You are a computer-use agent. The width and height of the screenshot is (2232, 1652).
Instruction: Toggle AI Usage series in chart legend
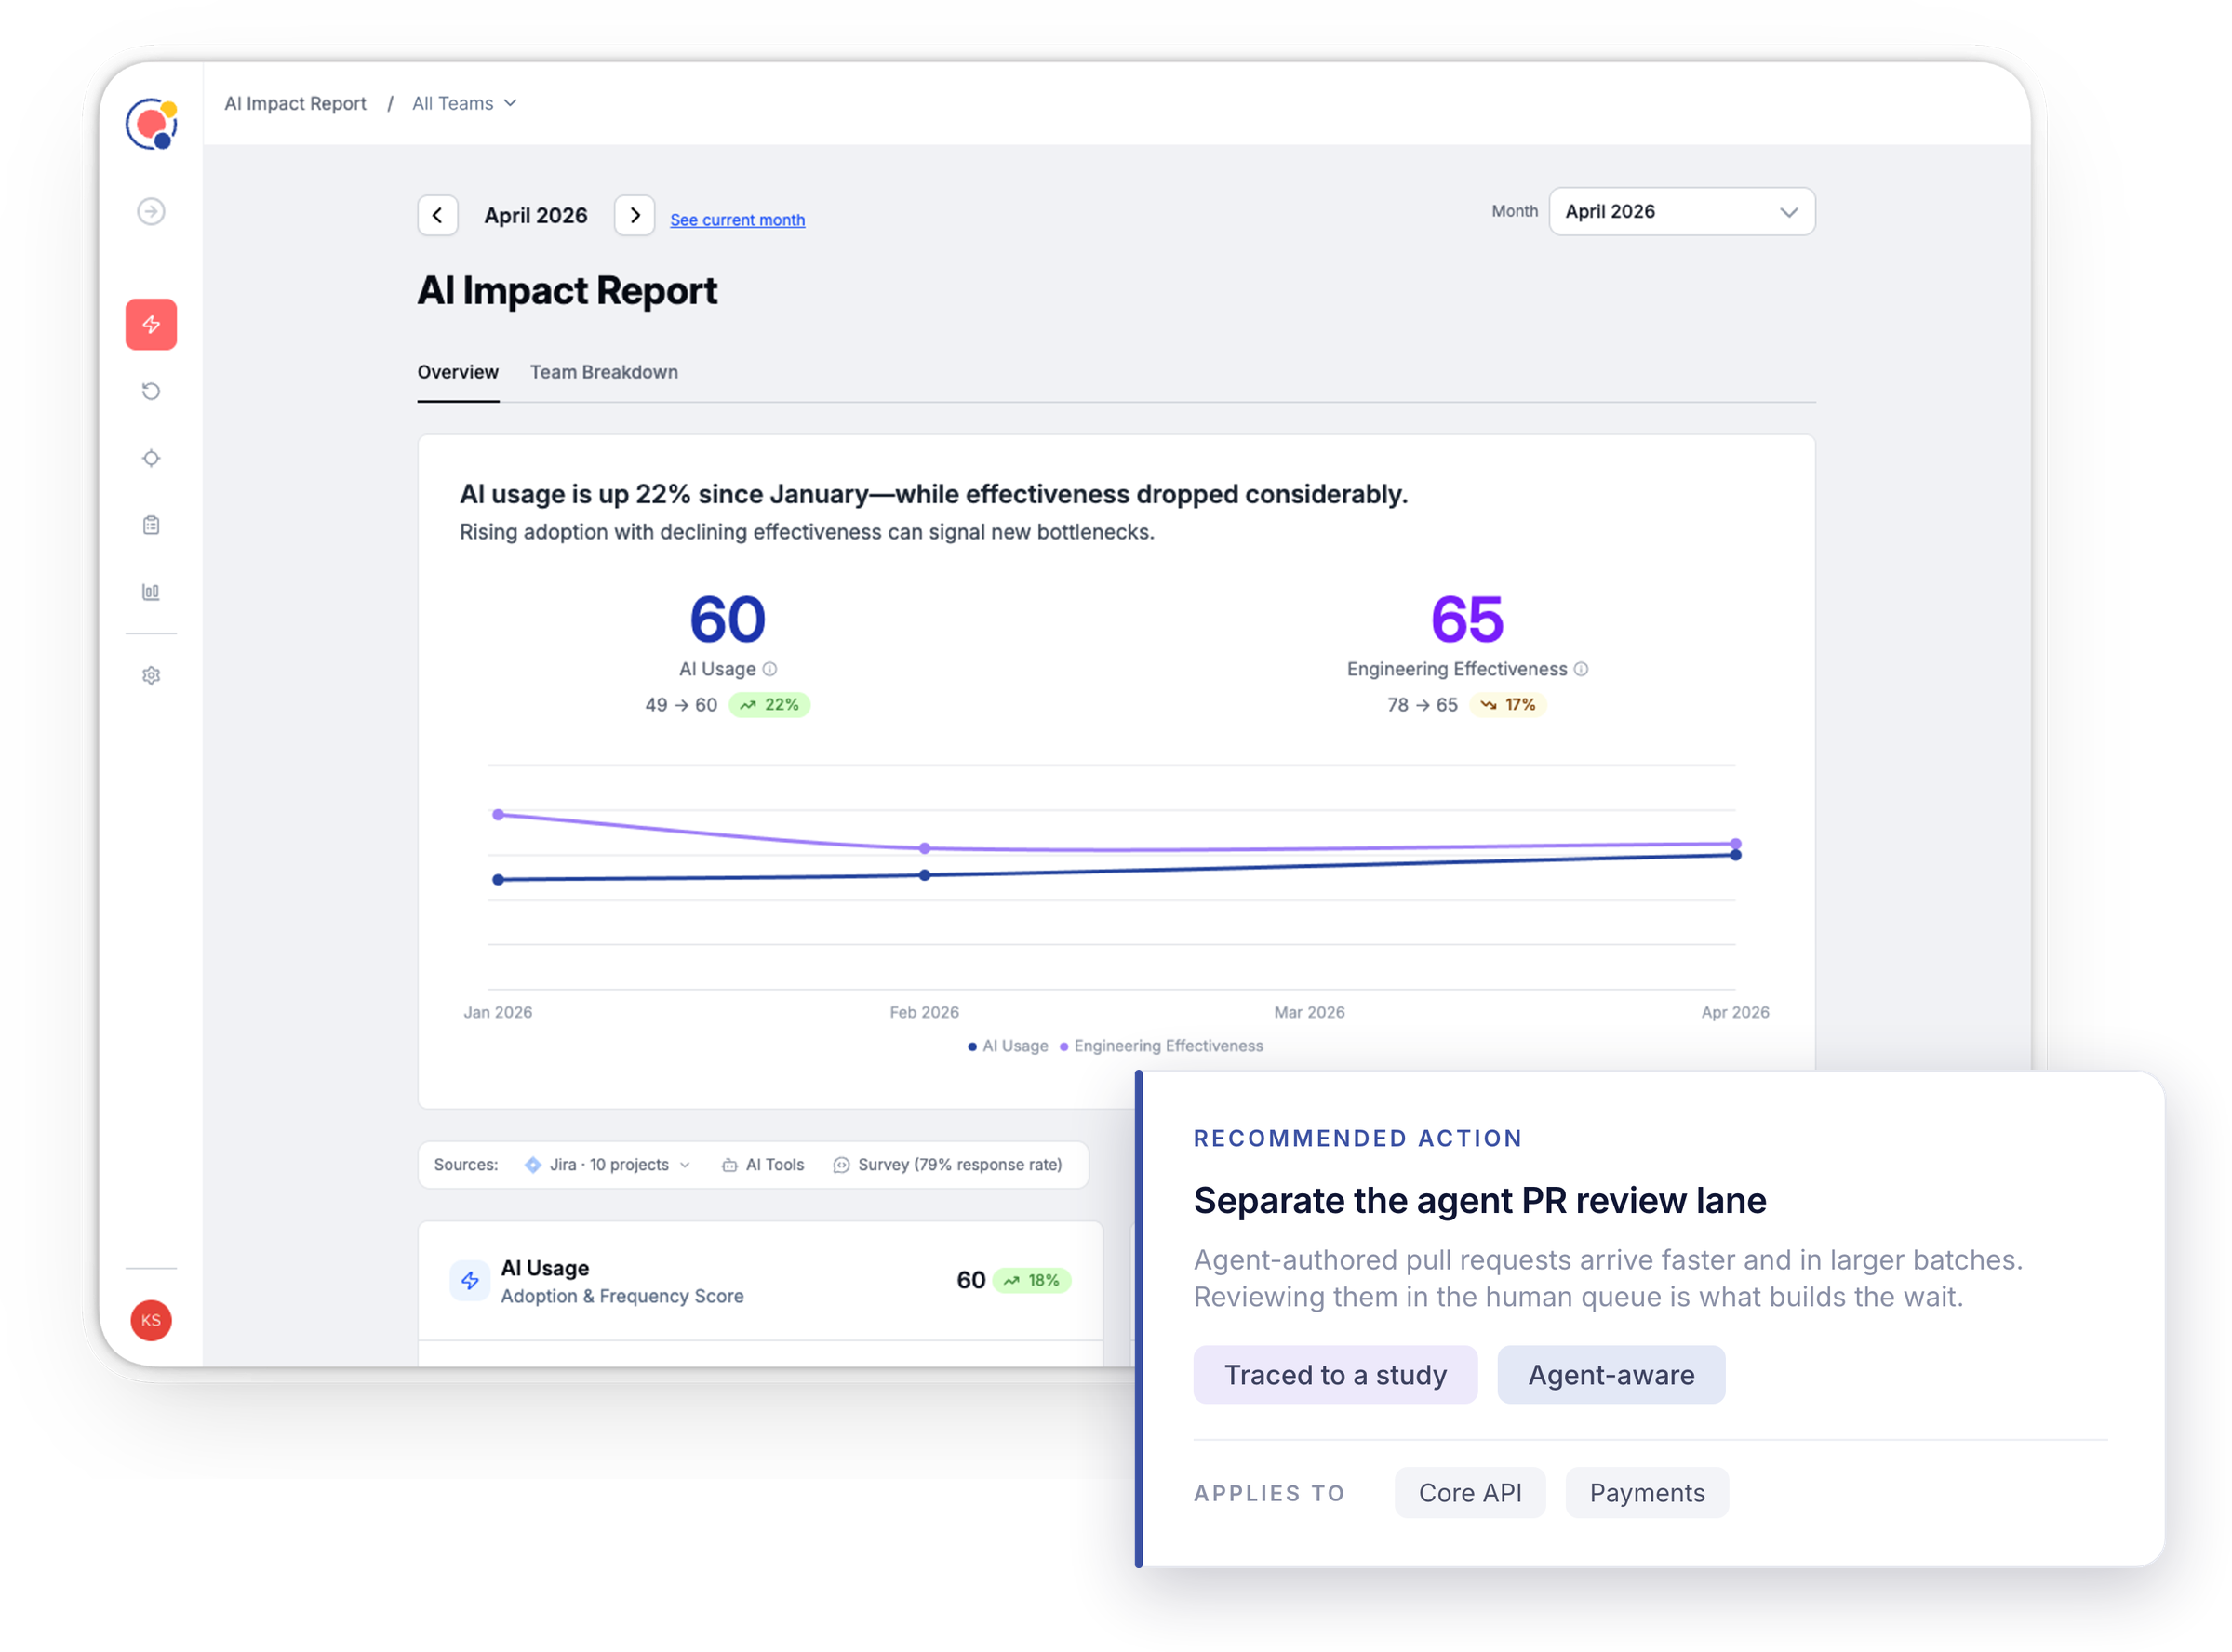[x=1008, y=1046]
